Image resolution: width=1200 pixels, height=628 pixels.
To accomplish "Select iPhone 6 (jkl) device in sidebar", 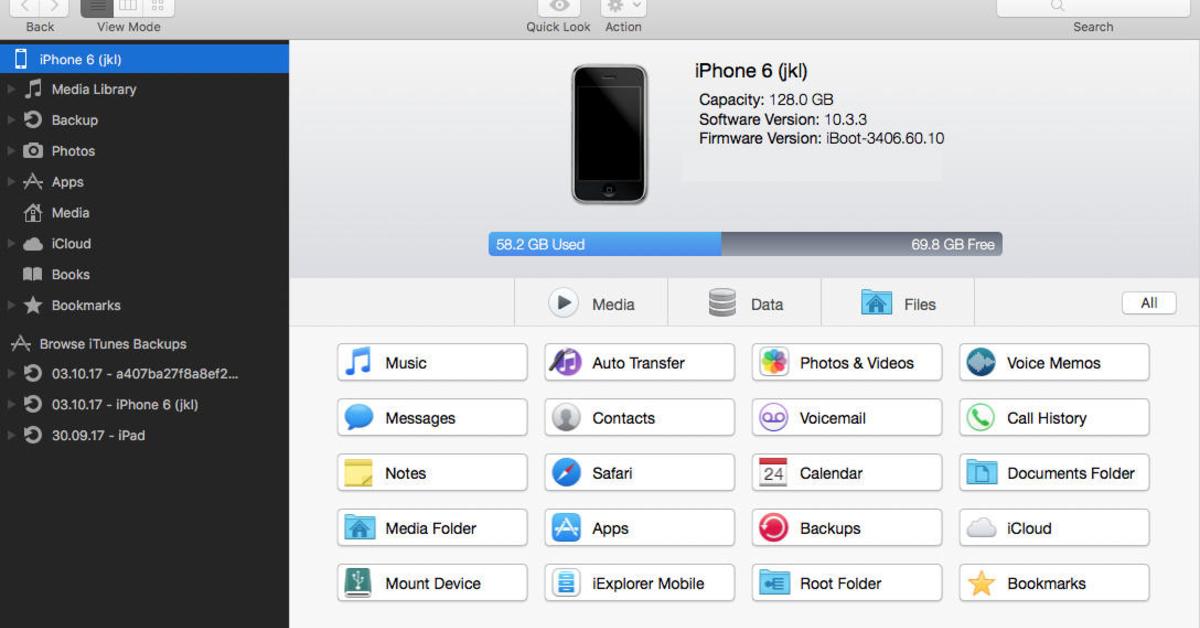I will tap(144, 59).
